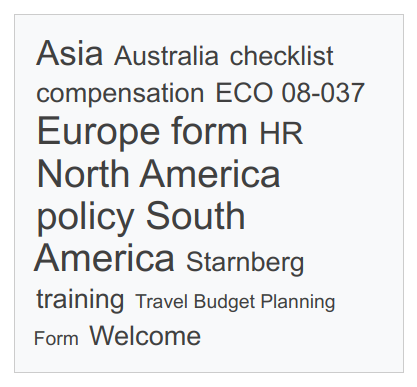Select the ECO 08-037 tag
The image size is (417, 387).
tap(290, 93)
